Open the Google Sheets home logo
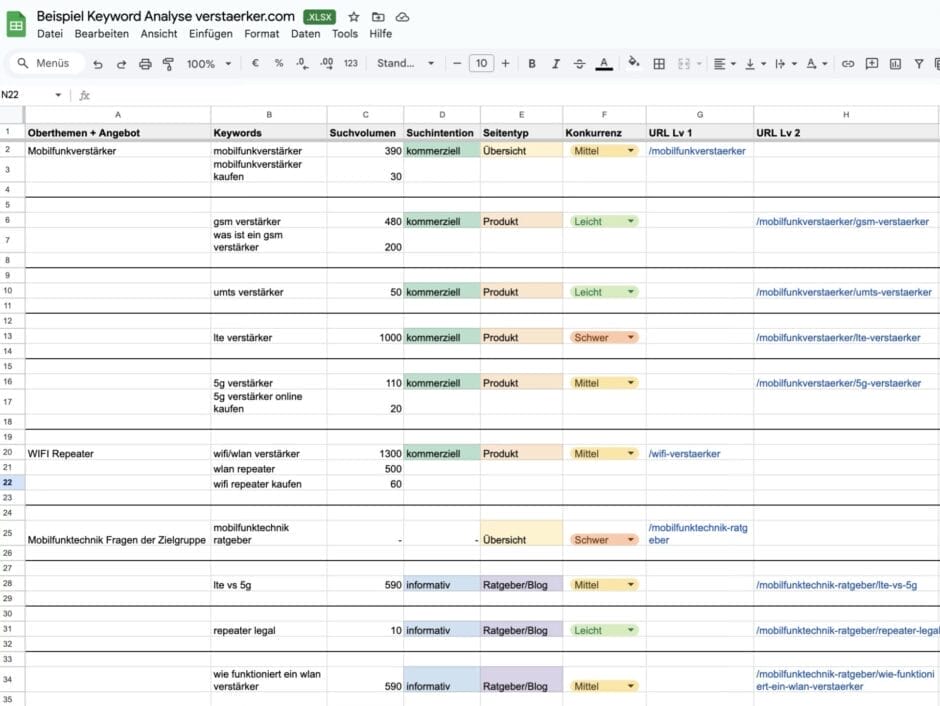The height and width of the screenshot is (706, 940). [16, 25]
